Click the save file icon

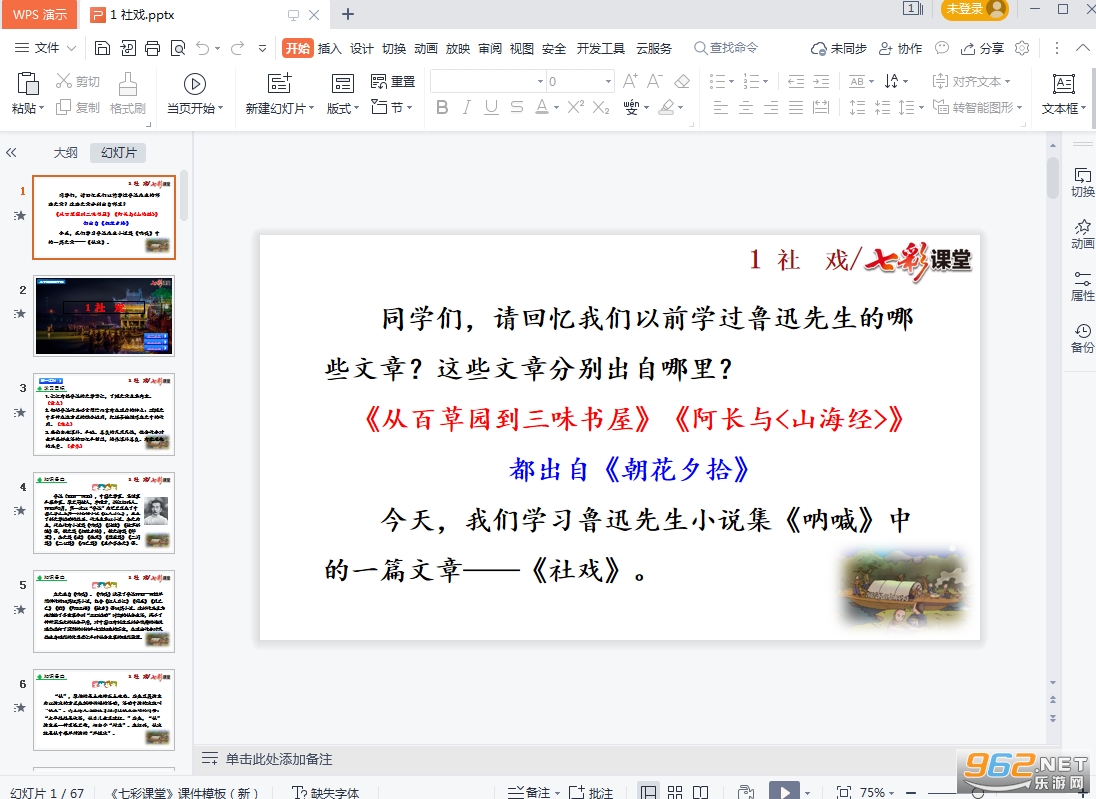coord(102,48)
